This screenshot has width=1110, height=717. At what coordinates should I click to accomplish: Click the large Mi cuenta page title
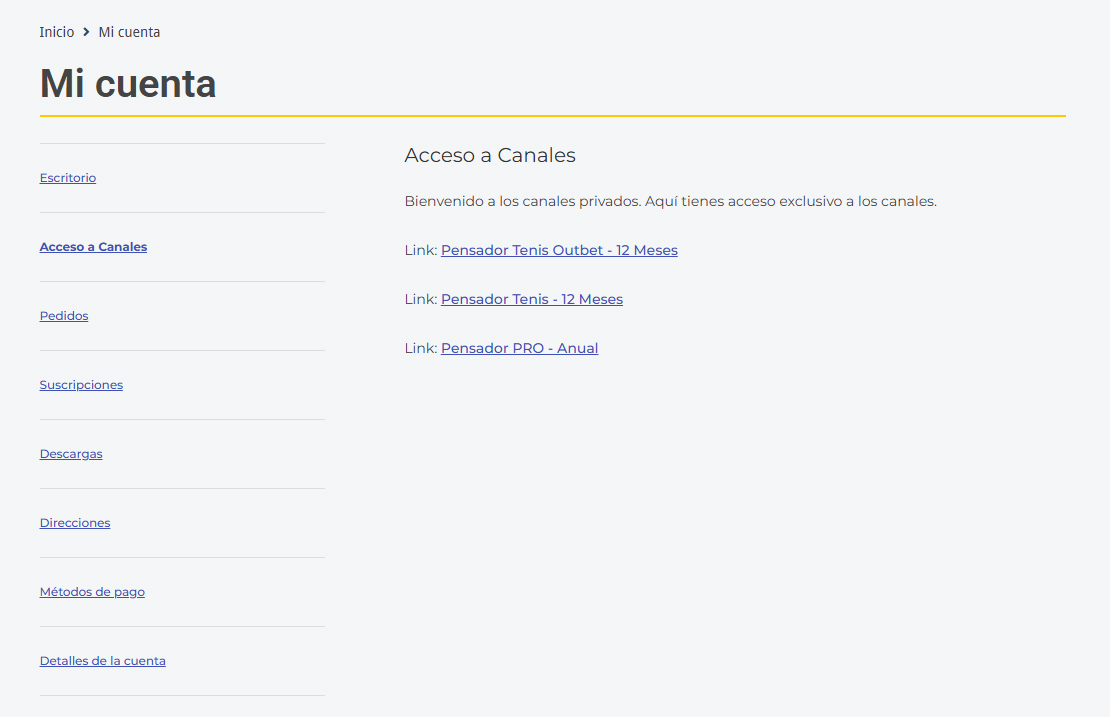128,84
